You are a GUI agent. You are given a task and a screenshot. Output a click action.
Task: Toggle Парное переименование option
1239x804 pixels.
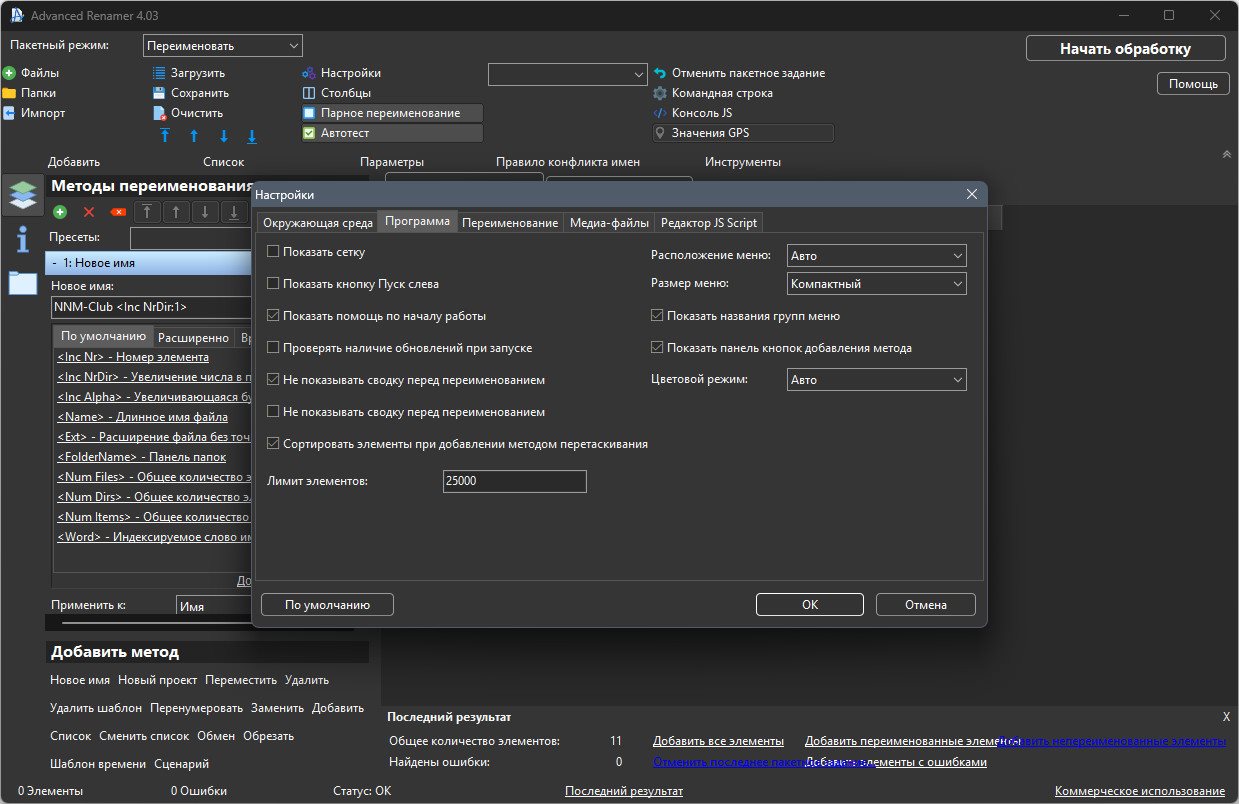pyautogui.click(x=392, y=113)
